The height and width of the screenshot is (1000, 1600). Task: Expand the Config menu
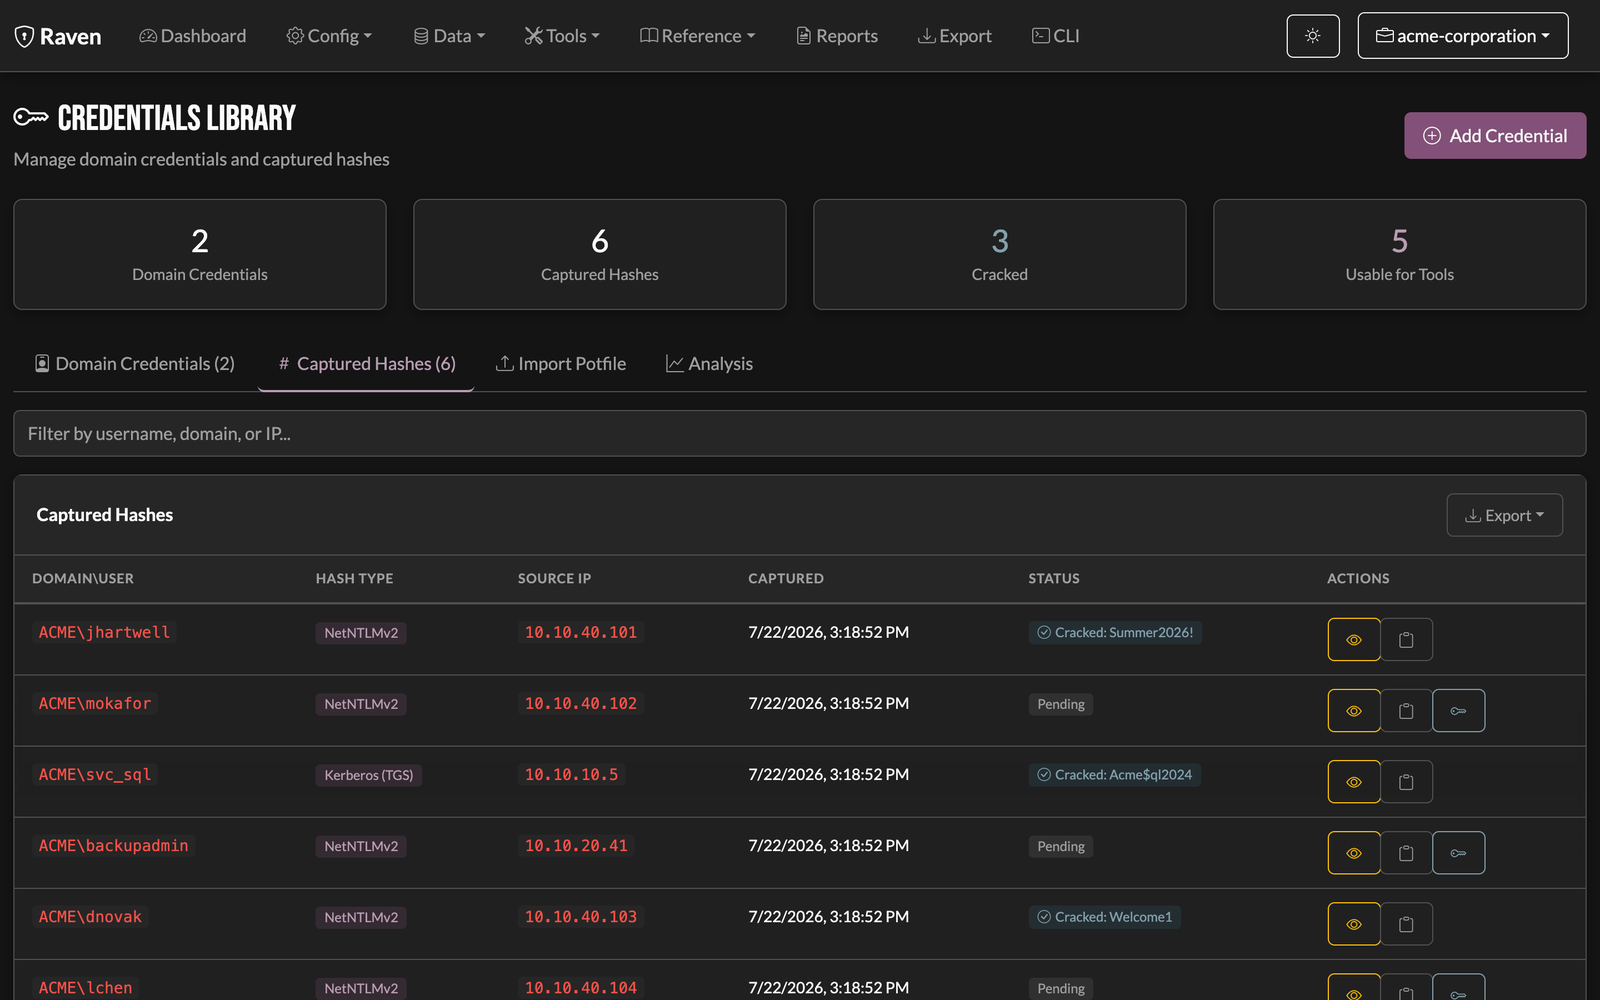(x=329, y=36)
